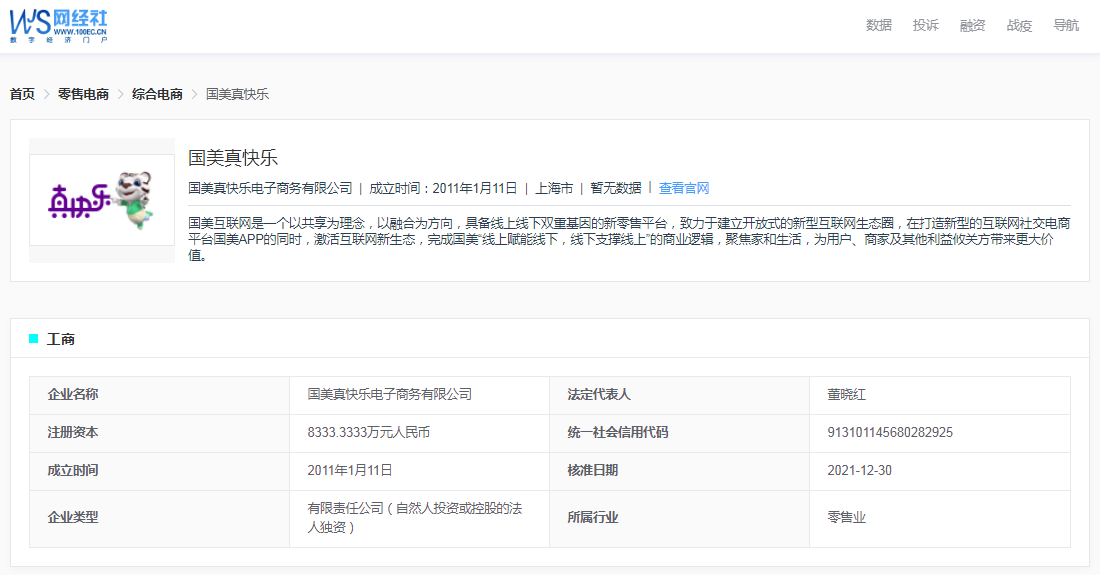The height and width of the screenshot is (575, 1100).
Task: Visit the official site via 查看官网
Action: (684, 188)
